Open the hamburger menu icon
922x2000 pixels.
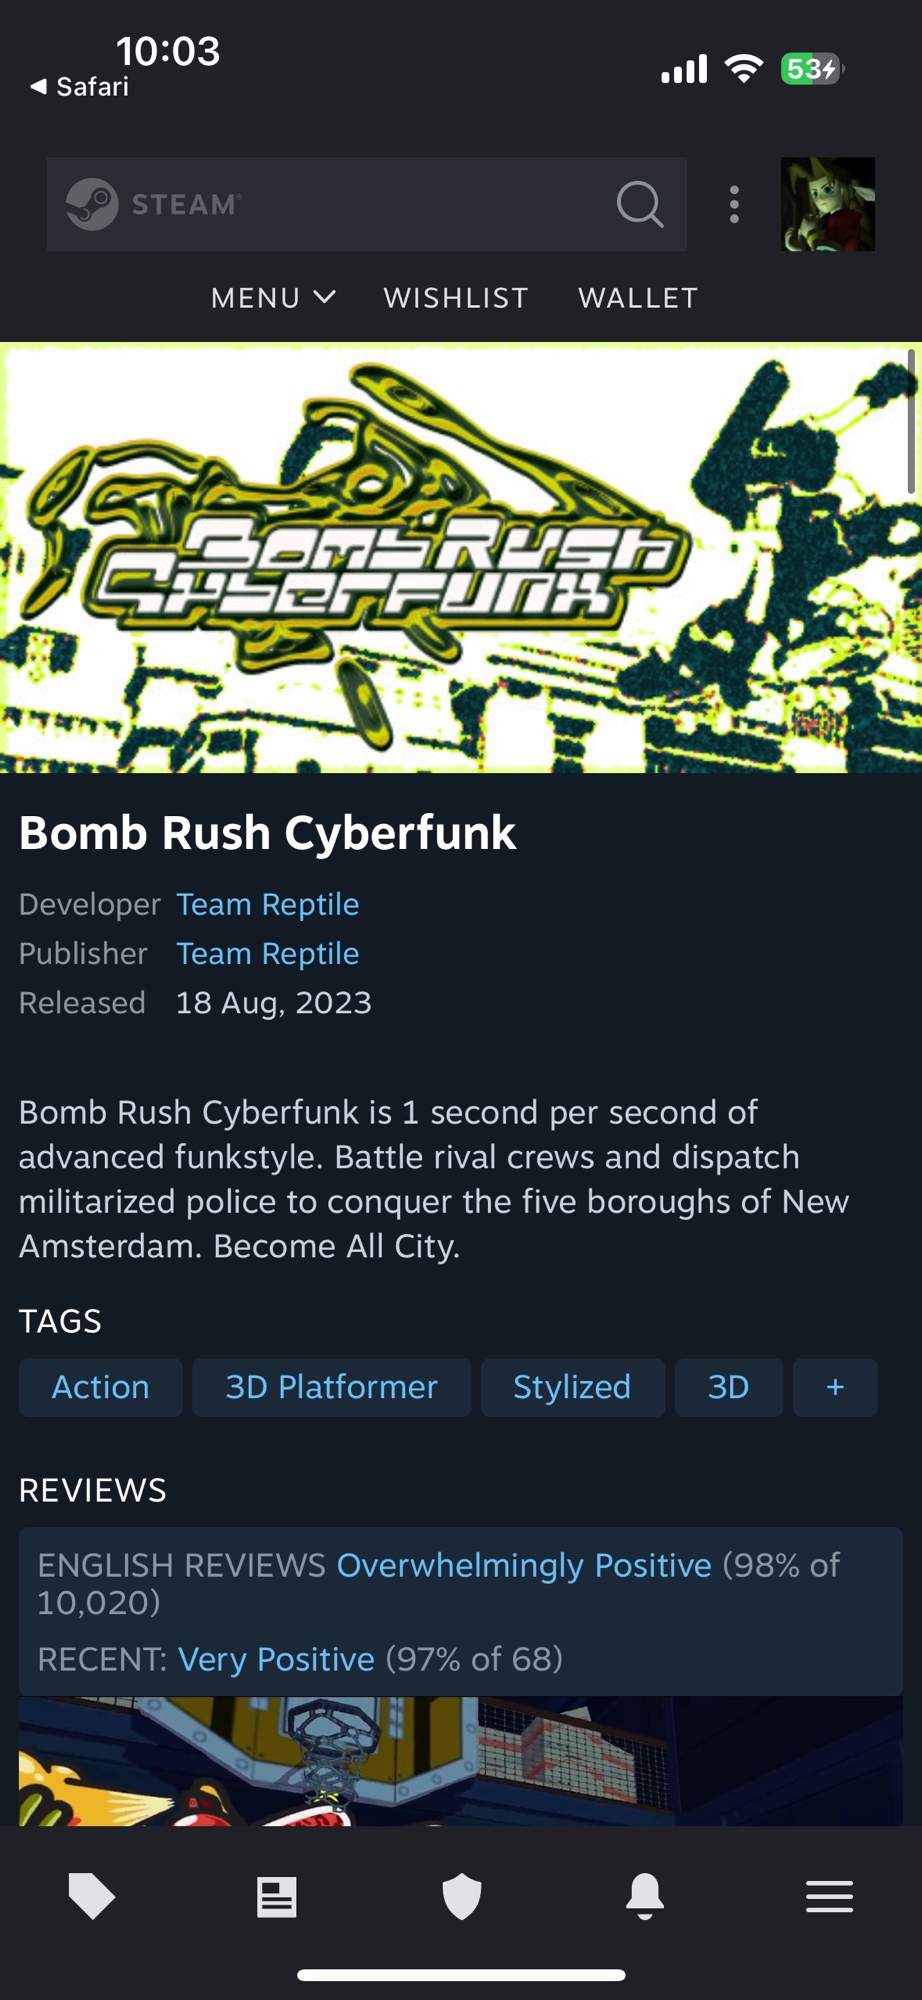tap(829, 1896)
